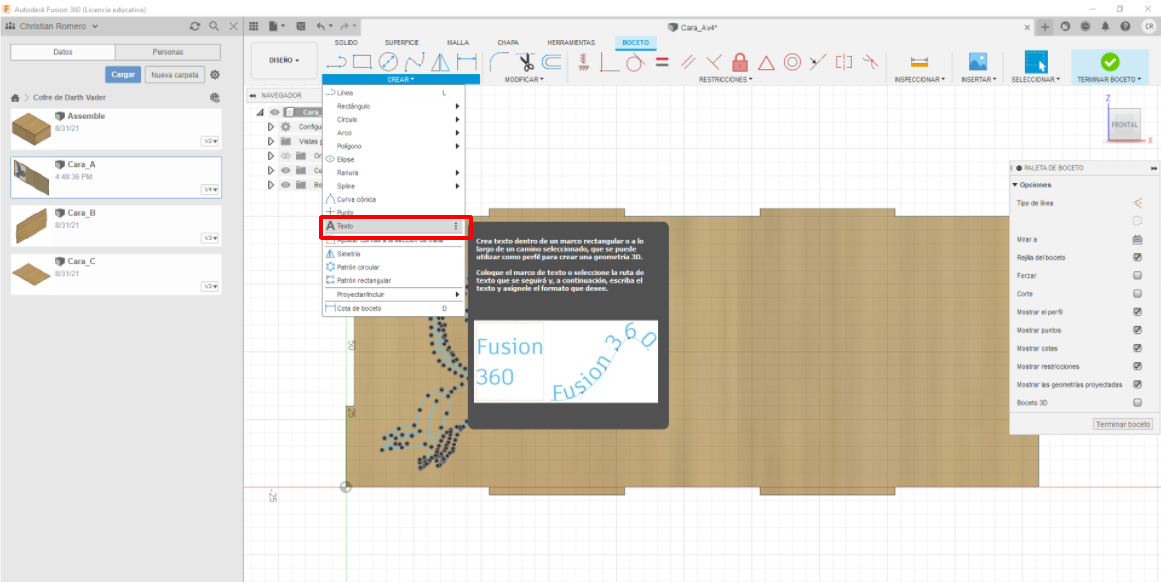Toggle Mostrar puntos checkbox

(1137, 330)
